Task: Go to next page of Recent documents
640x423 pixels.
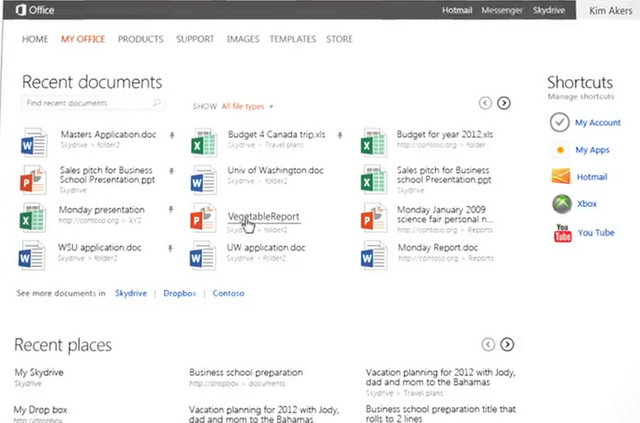Action: [x=504, y=103]
